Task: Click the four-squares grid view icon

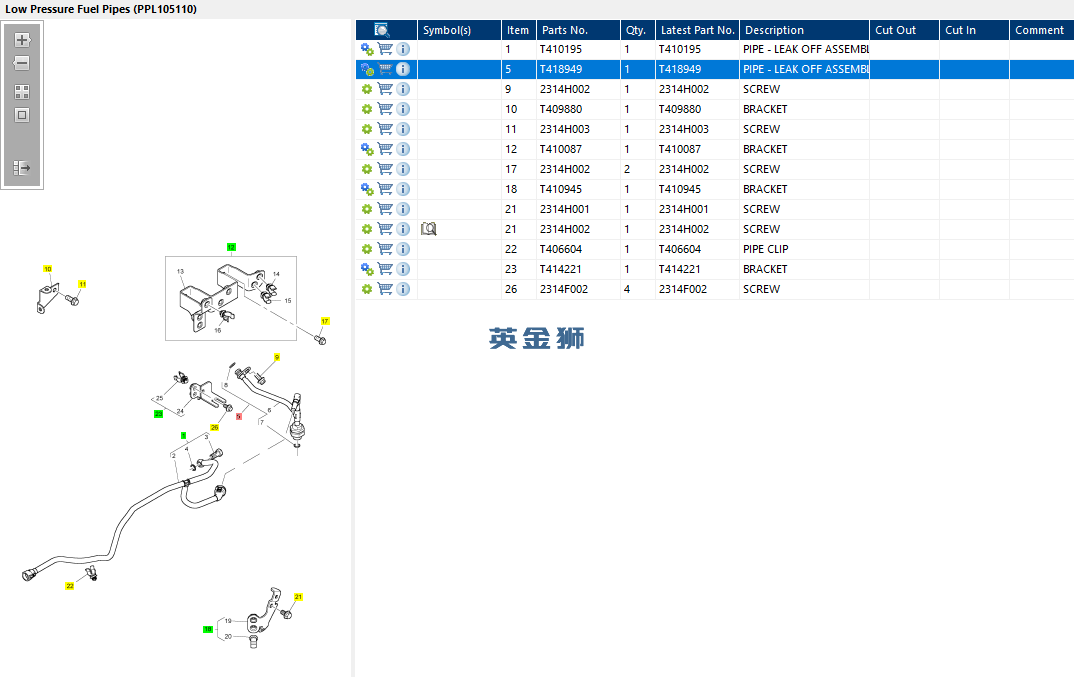Action: click(x=22, y=92)
